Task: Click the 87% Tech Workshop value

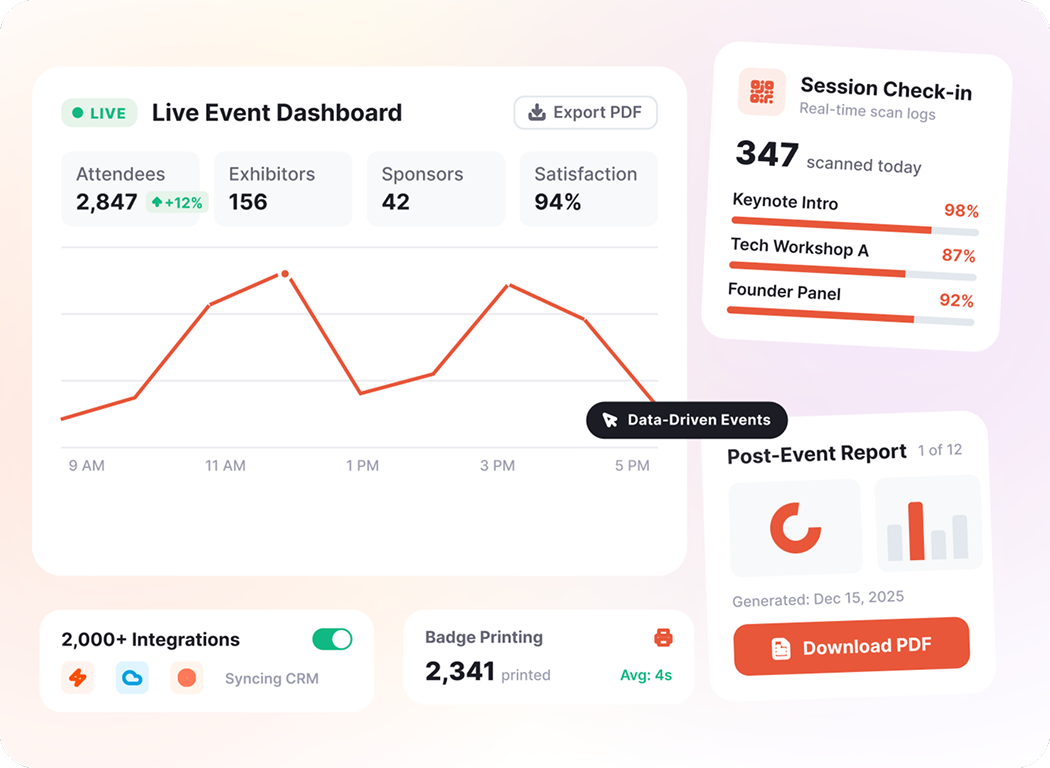Action: [x=958, y=255]
